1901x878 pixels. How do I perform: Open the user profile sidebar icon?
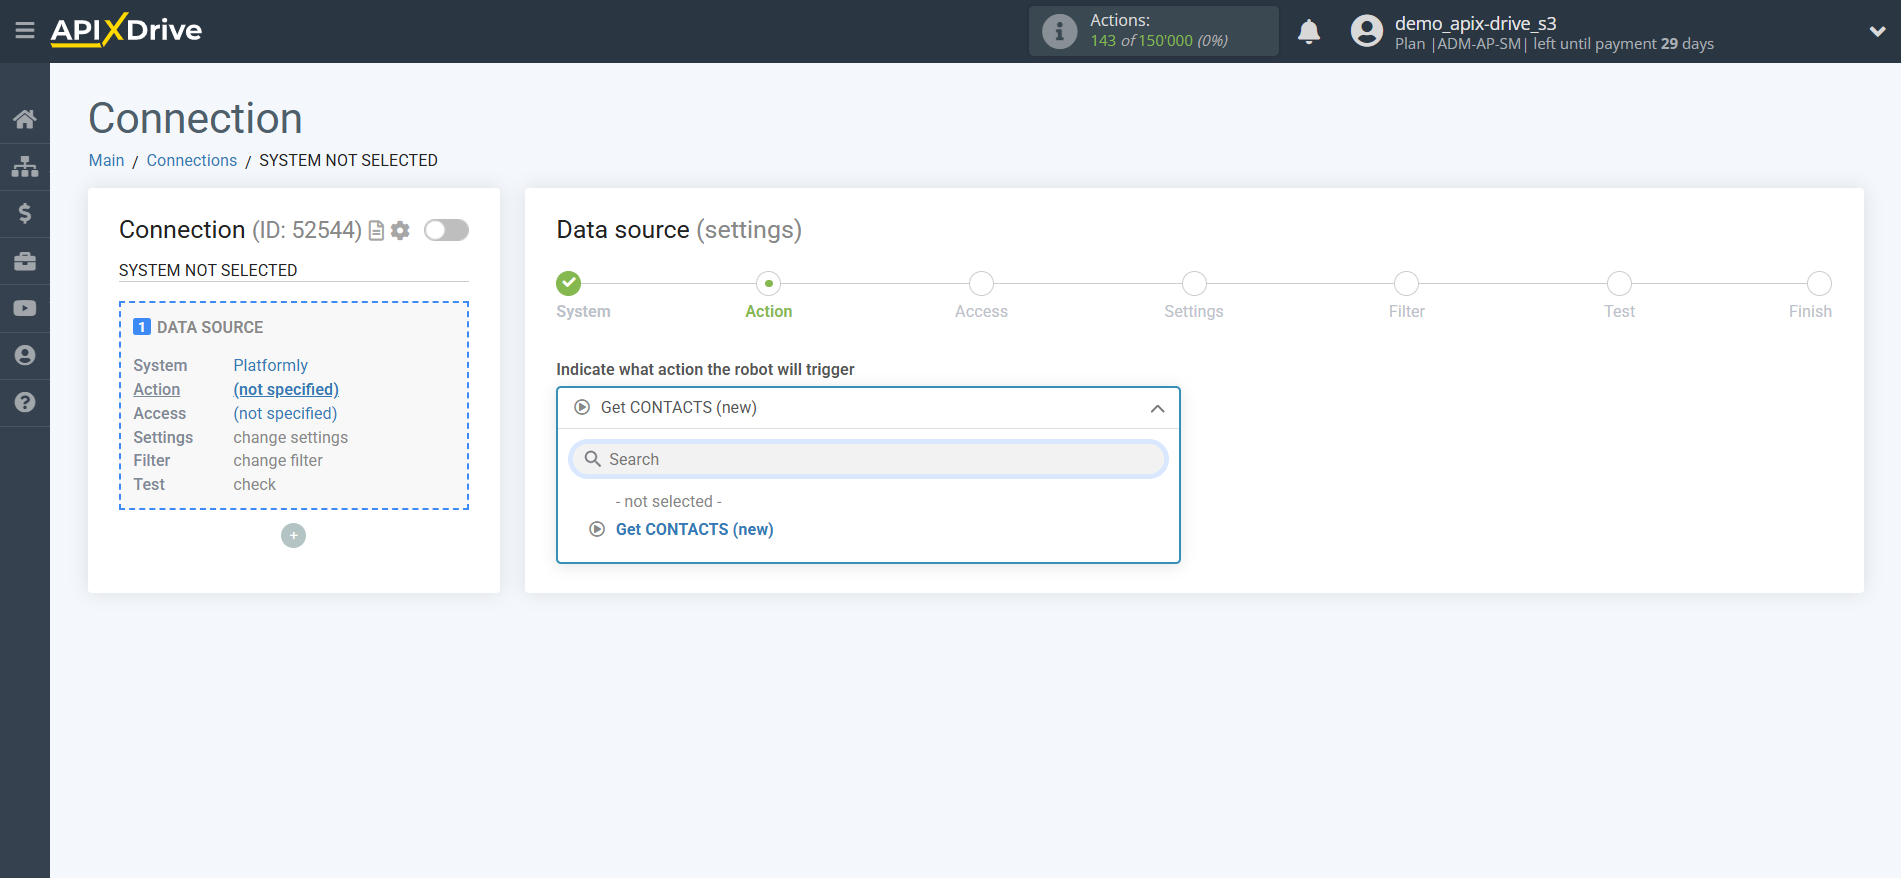[25, 355]
